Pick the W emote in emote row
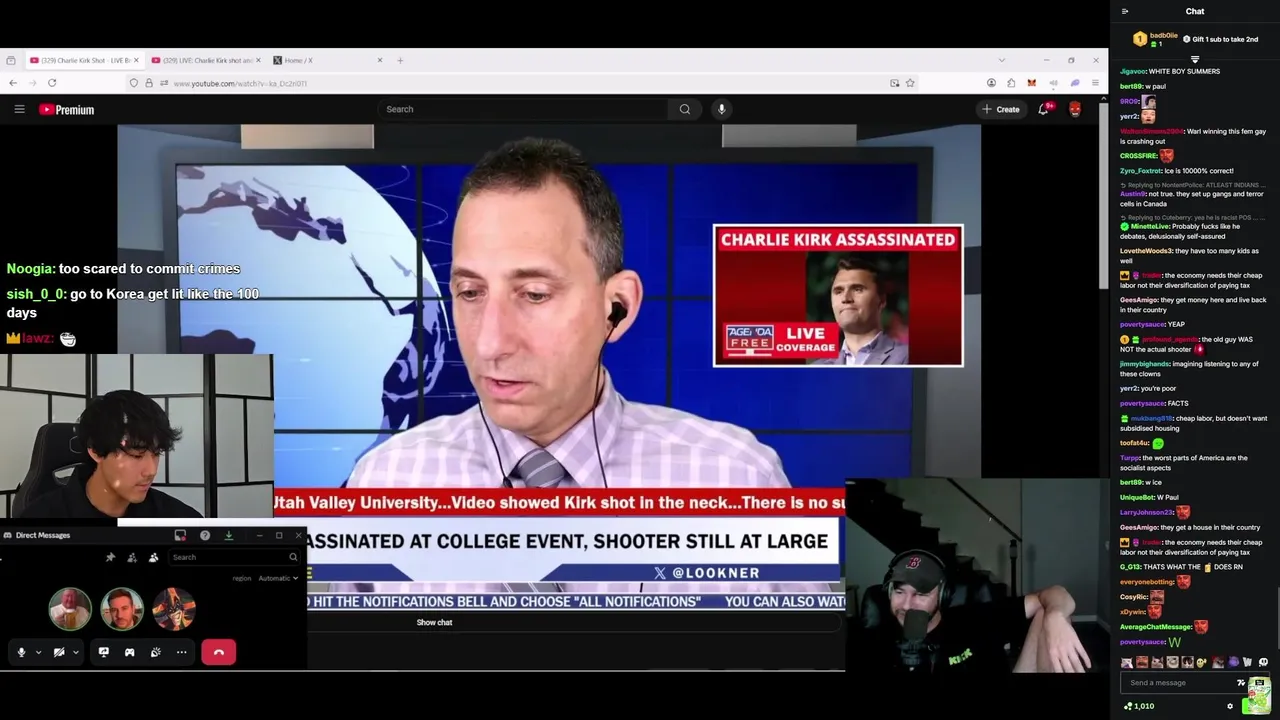 (x=1247, y=662)
